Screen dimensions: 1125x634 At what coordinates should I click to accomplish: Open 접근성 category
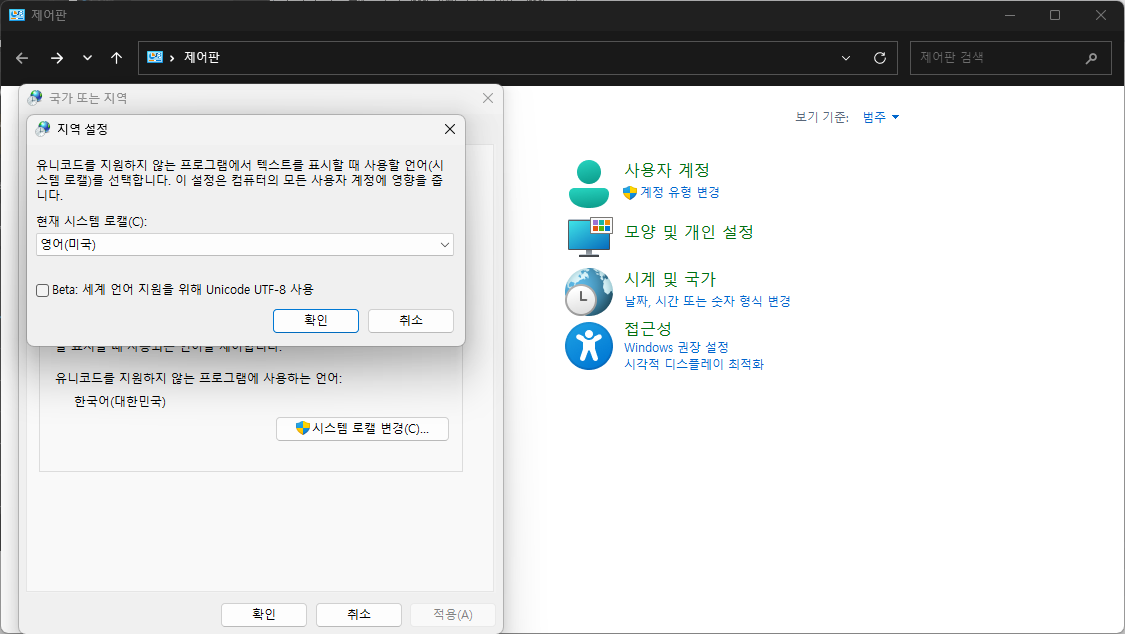tap(648, 328)
